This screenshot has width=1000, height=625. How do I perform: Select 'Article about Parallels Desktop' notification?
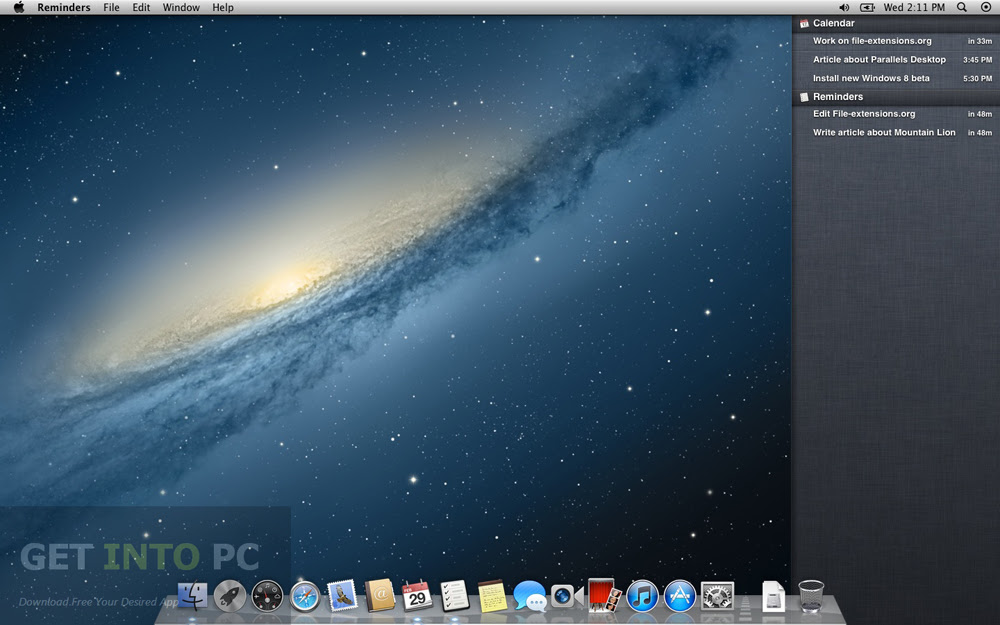(x=879, y=60)
